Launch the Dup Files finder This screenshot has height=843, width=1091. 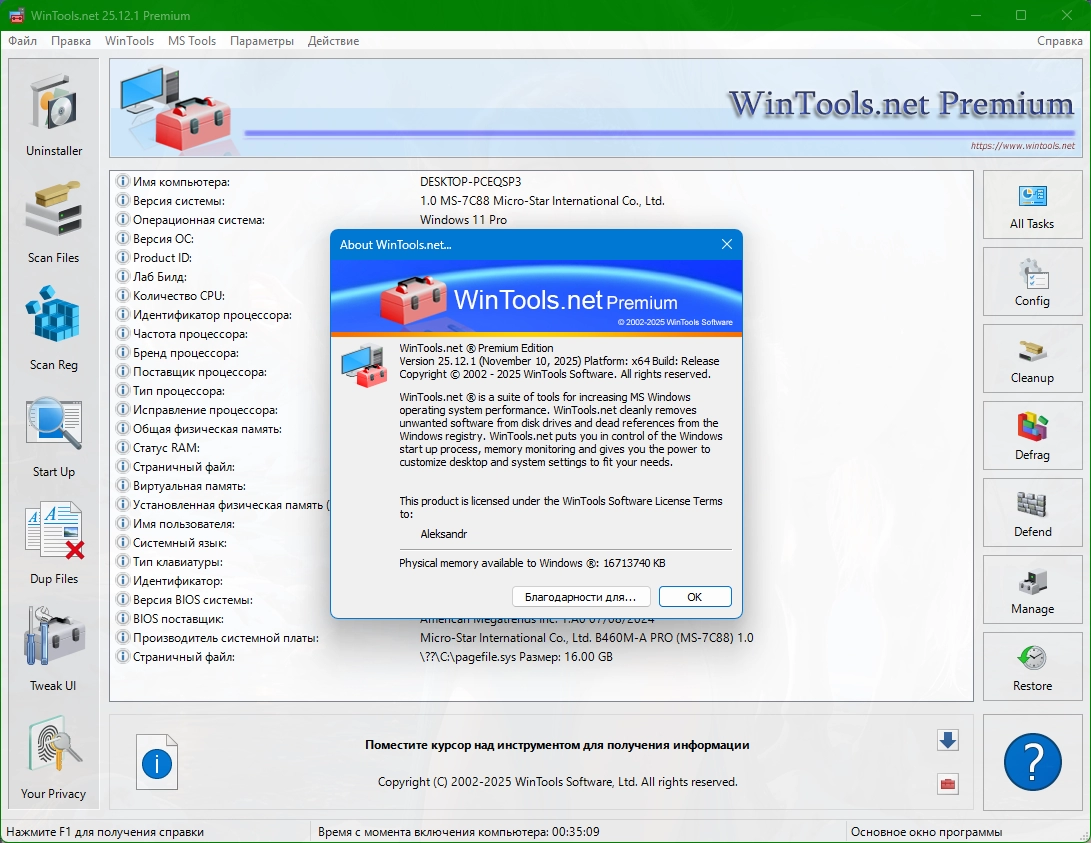point(54,544)
